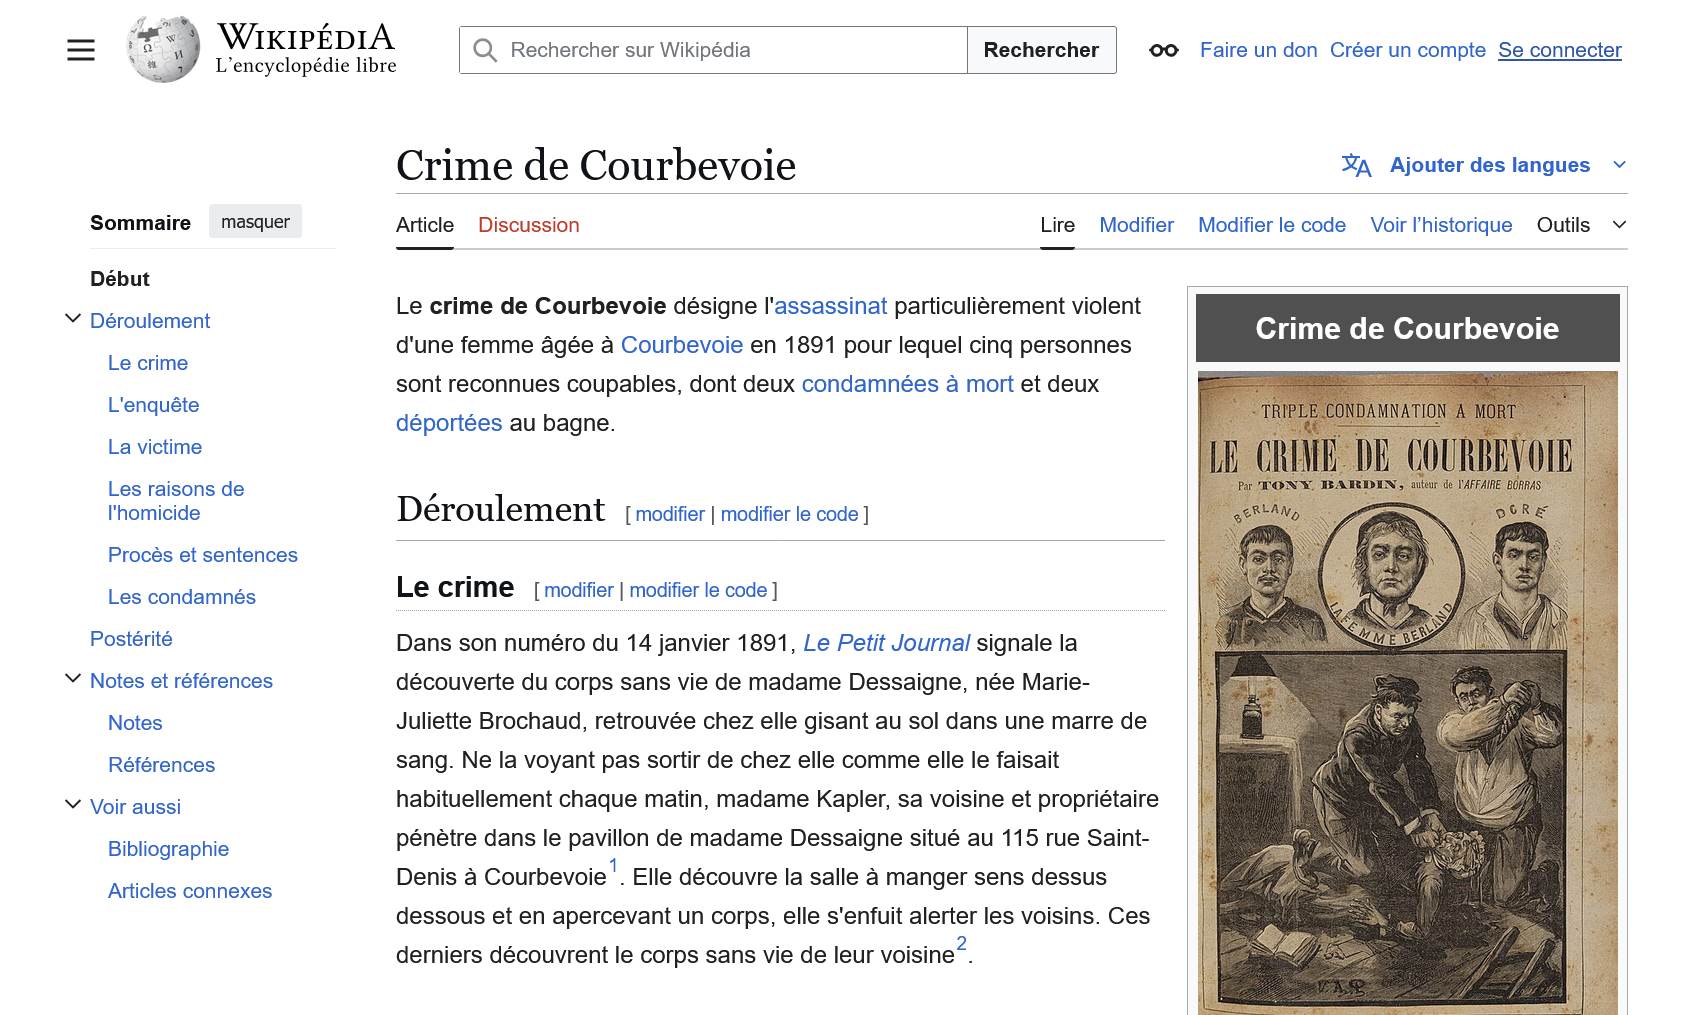Viewport: 1693px width, 1015px height.
Task: Collapse the Voir aussi contents section
Action: [73, 805]
